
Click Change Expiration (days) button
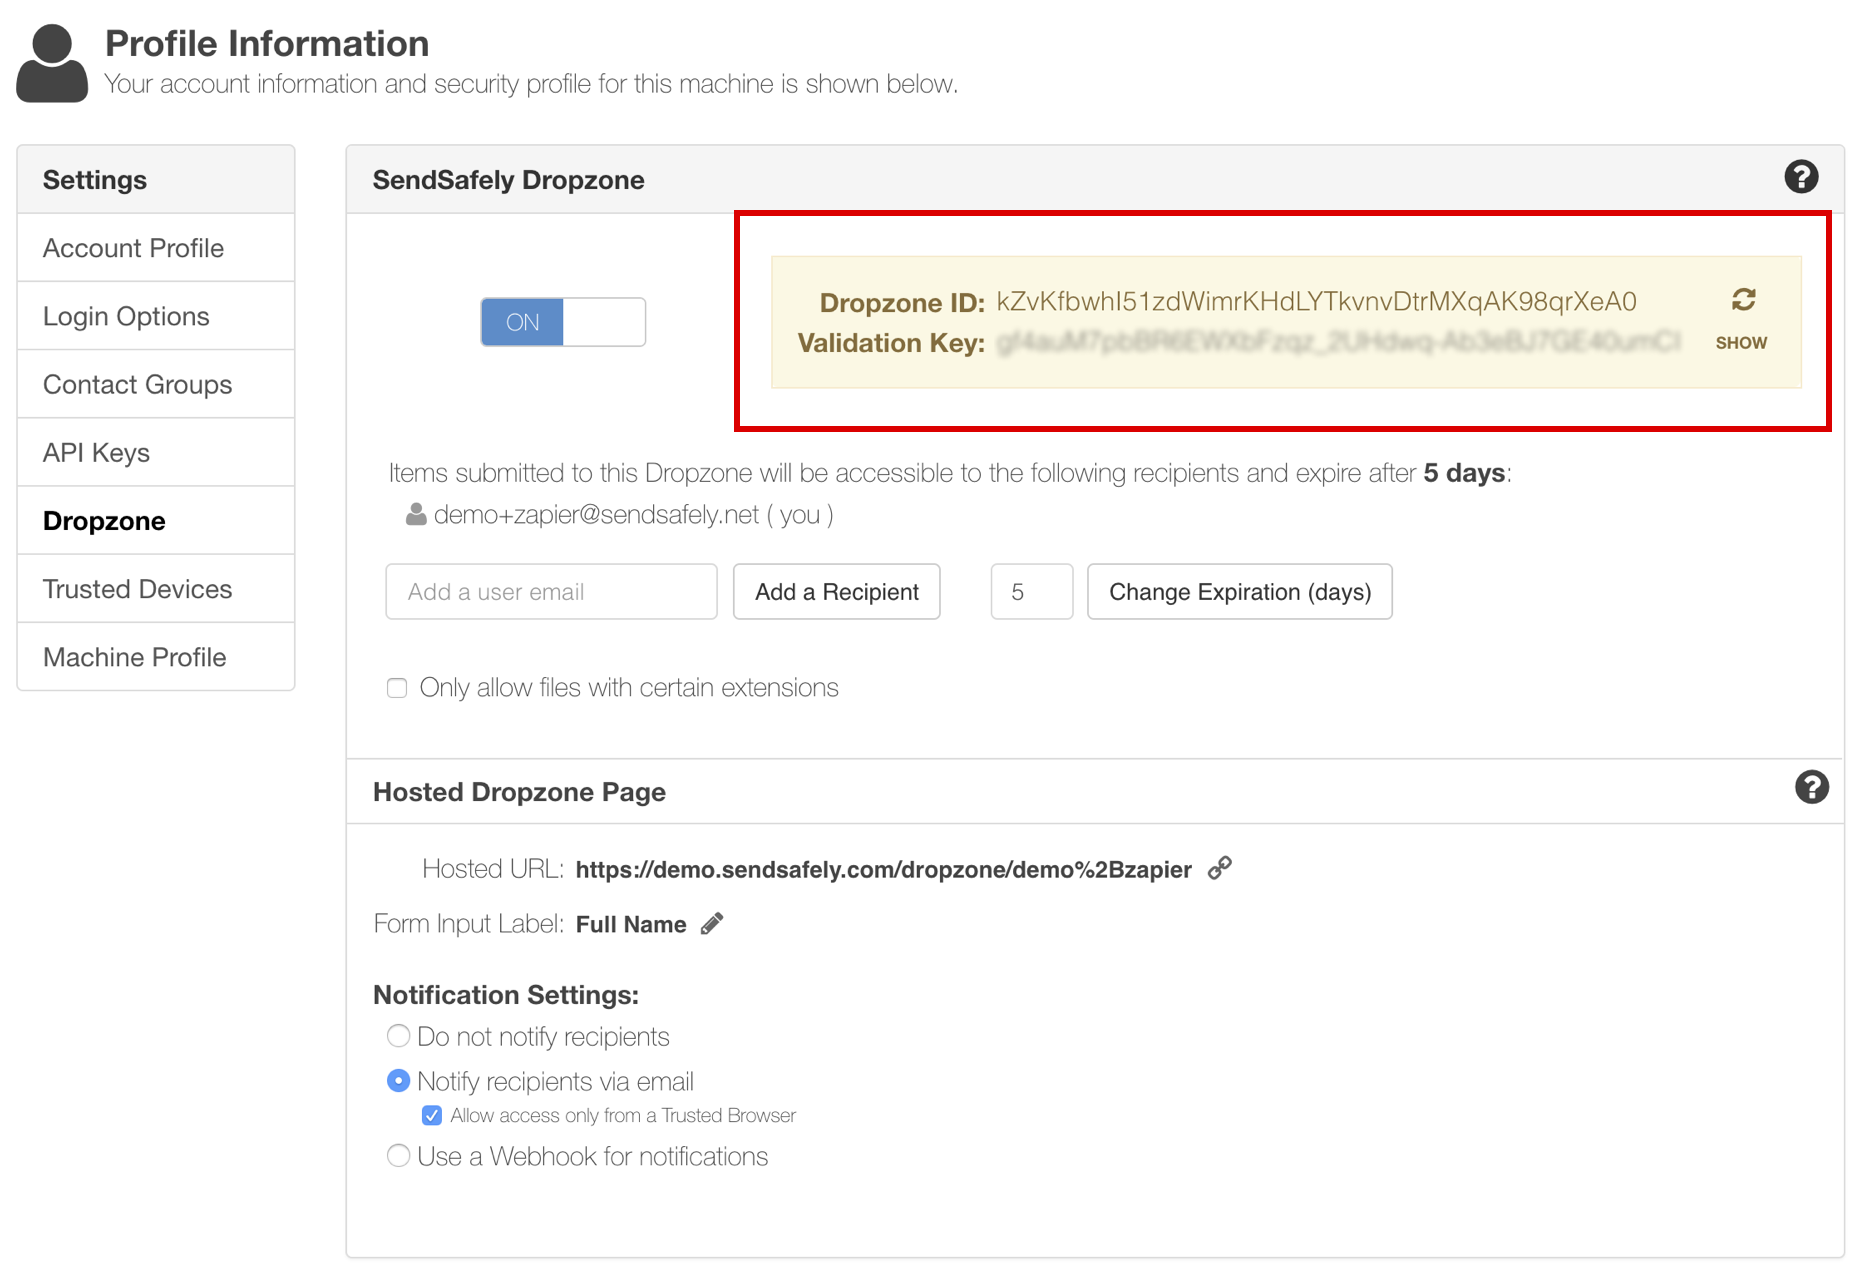click(x=1240, y=592)
